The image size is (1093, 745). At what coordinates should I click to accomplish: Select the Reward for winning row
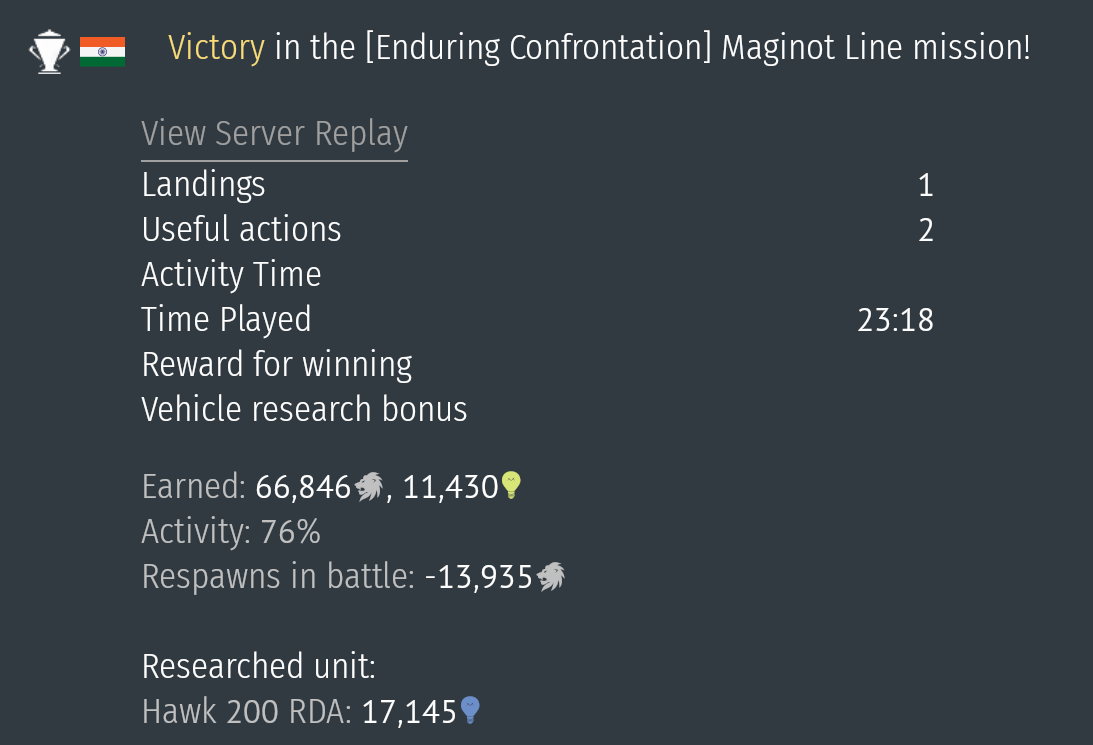(x=277, y=365)
